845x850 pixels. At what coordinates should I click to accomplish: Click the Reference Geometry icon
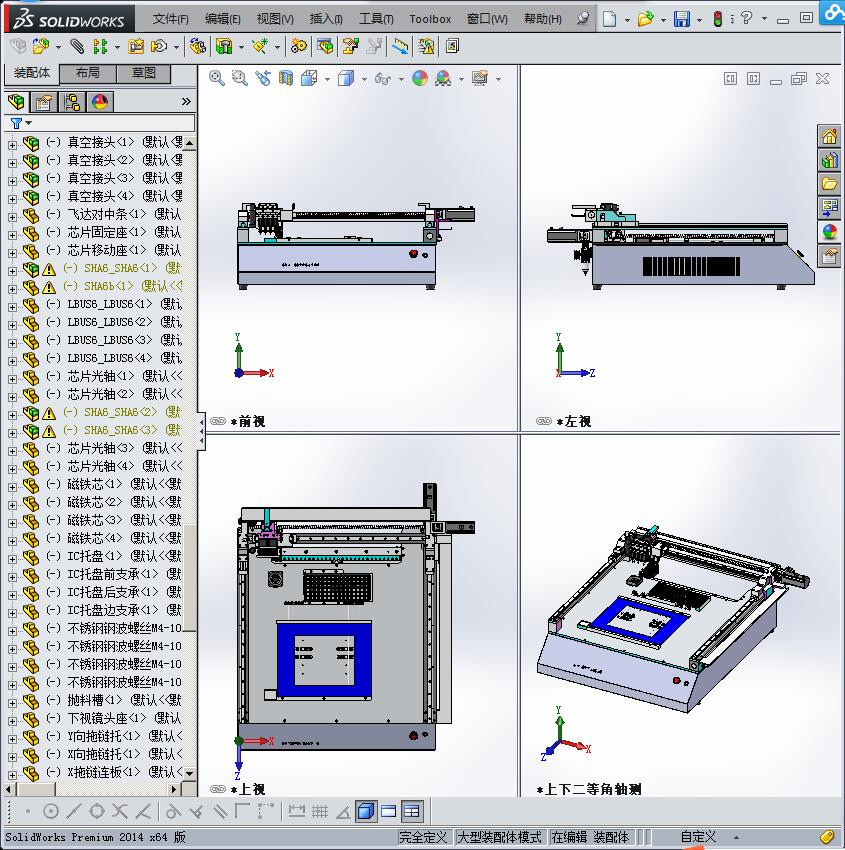[260, 47]
